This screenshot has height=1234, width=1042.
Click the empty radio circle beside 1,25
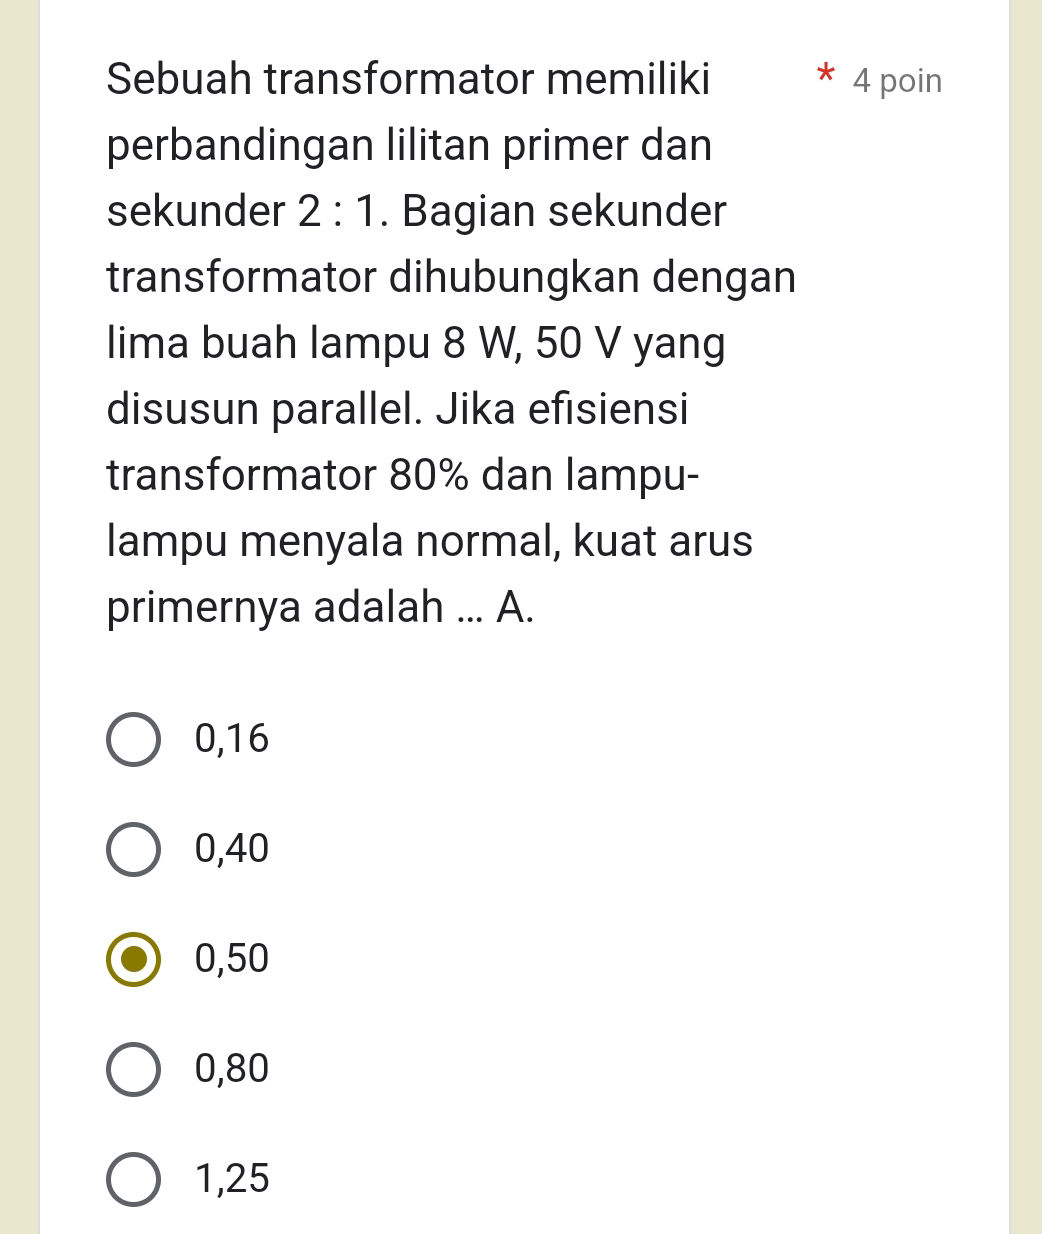pos(133,1178)
